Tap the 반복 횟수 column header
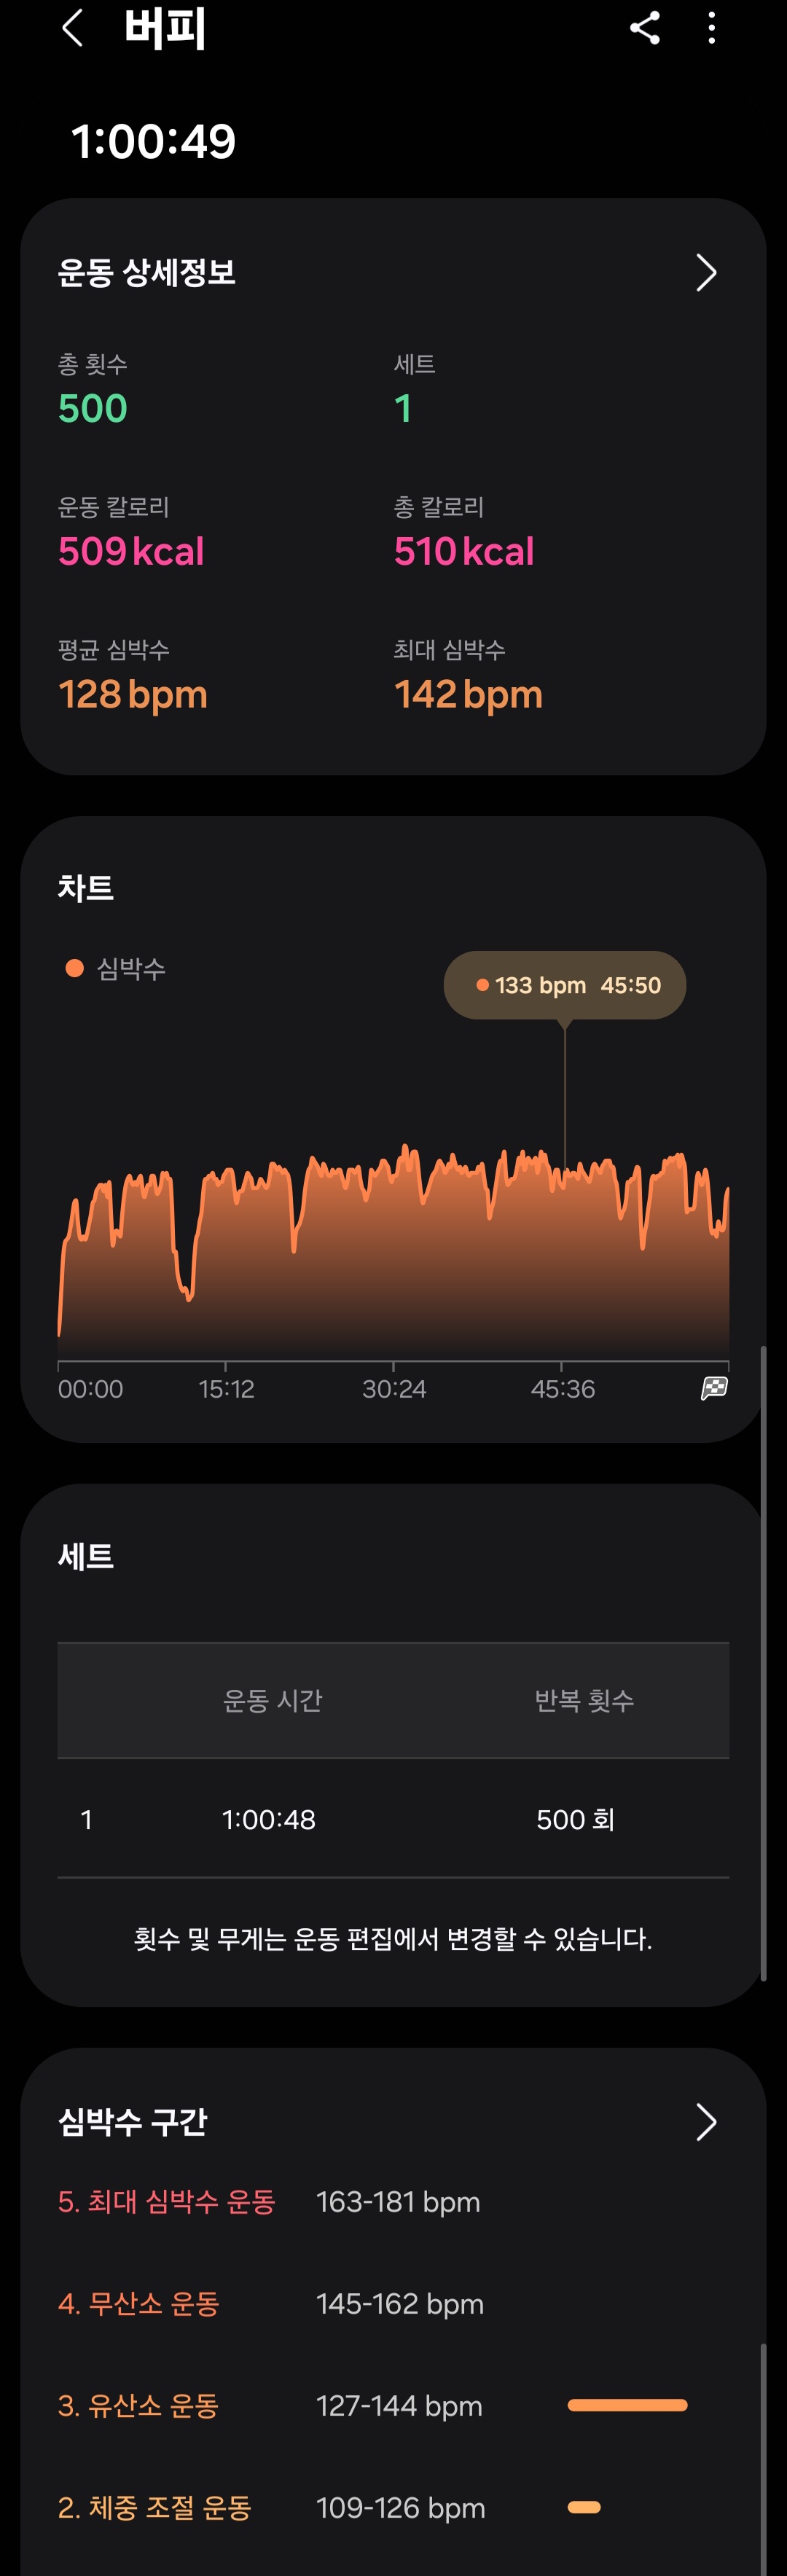This screenshot has height=2576, width=787. [x=584, y=1700]
